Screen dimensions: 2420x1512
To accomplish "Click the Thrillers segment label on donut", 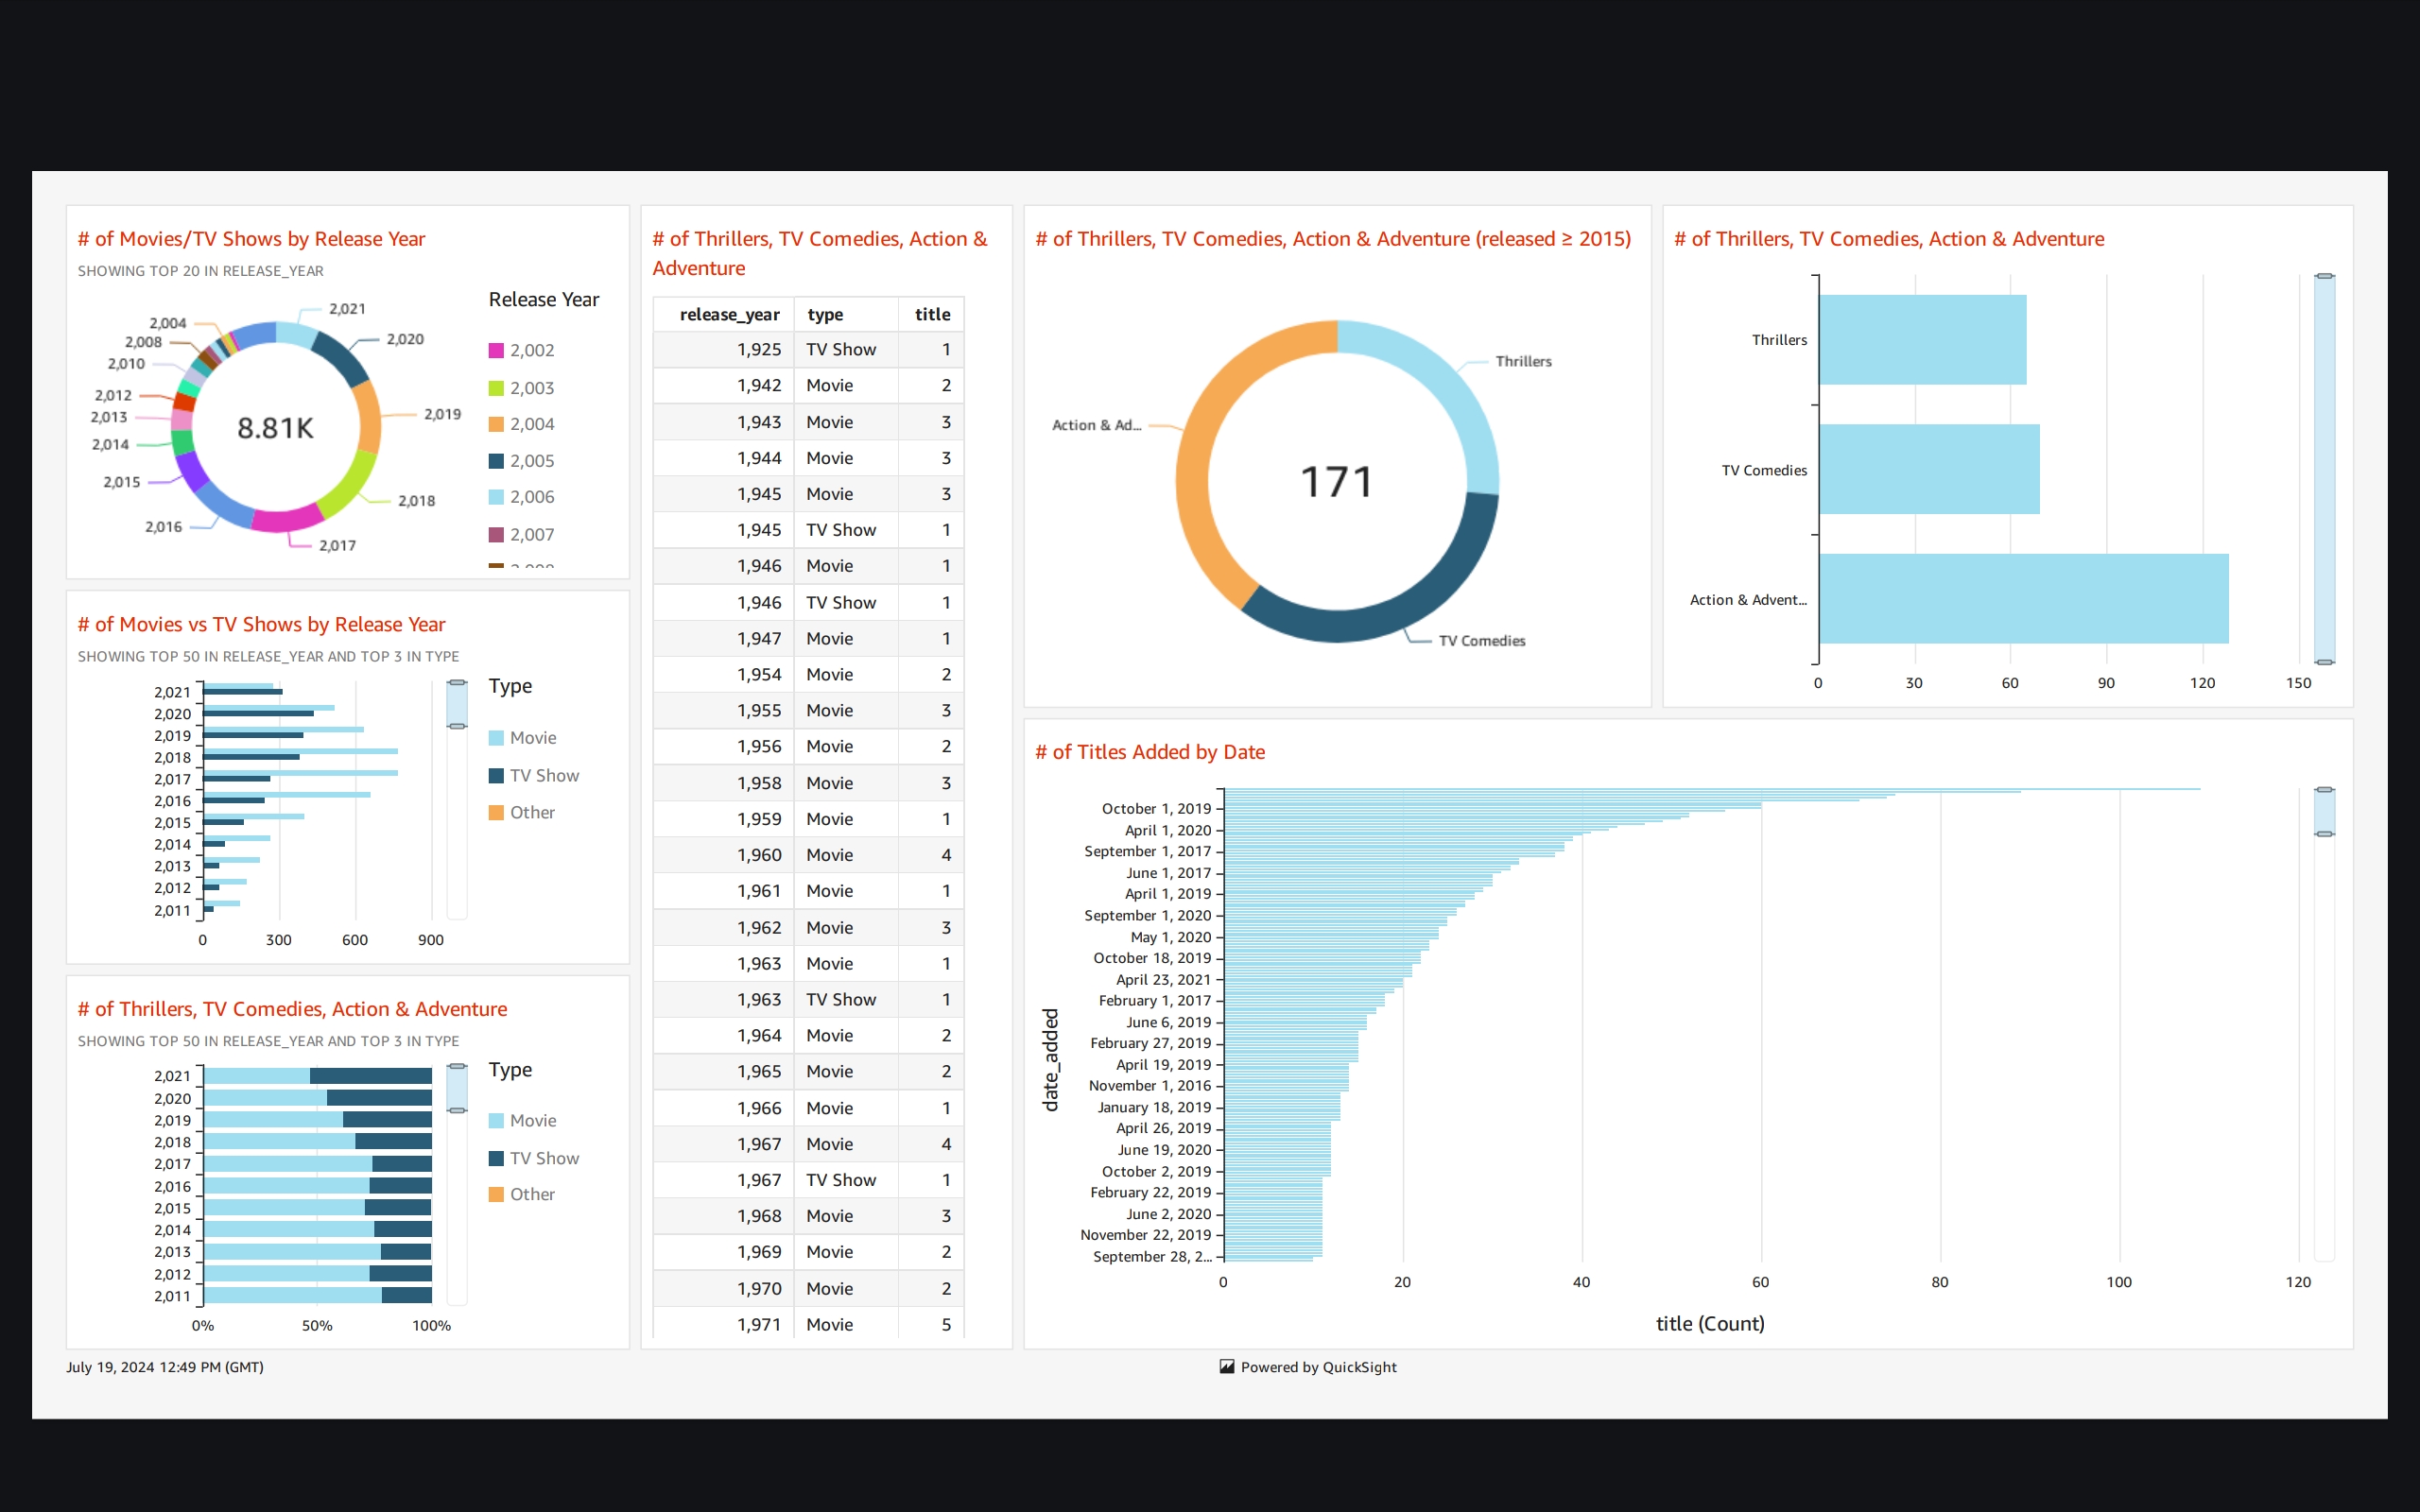I will tap(1523, 361).
